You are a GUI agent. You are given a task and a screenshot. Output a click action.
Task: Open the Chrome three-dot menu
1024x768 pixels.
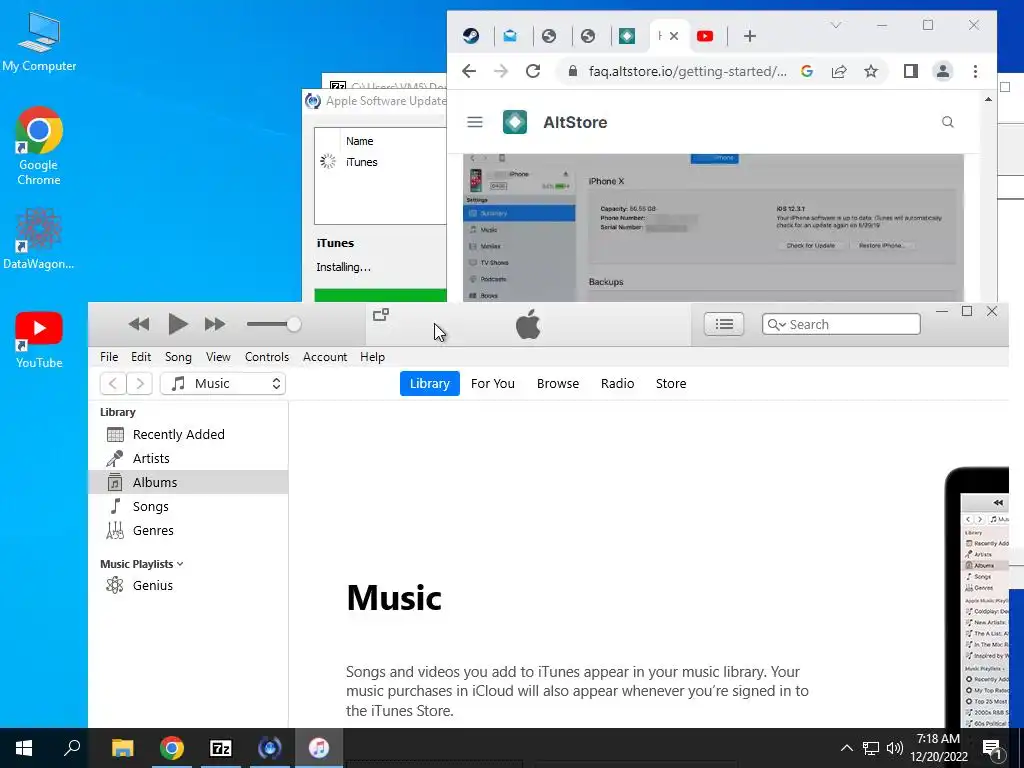click(x=975, y=71)
